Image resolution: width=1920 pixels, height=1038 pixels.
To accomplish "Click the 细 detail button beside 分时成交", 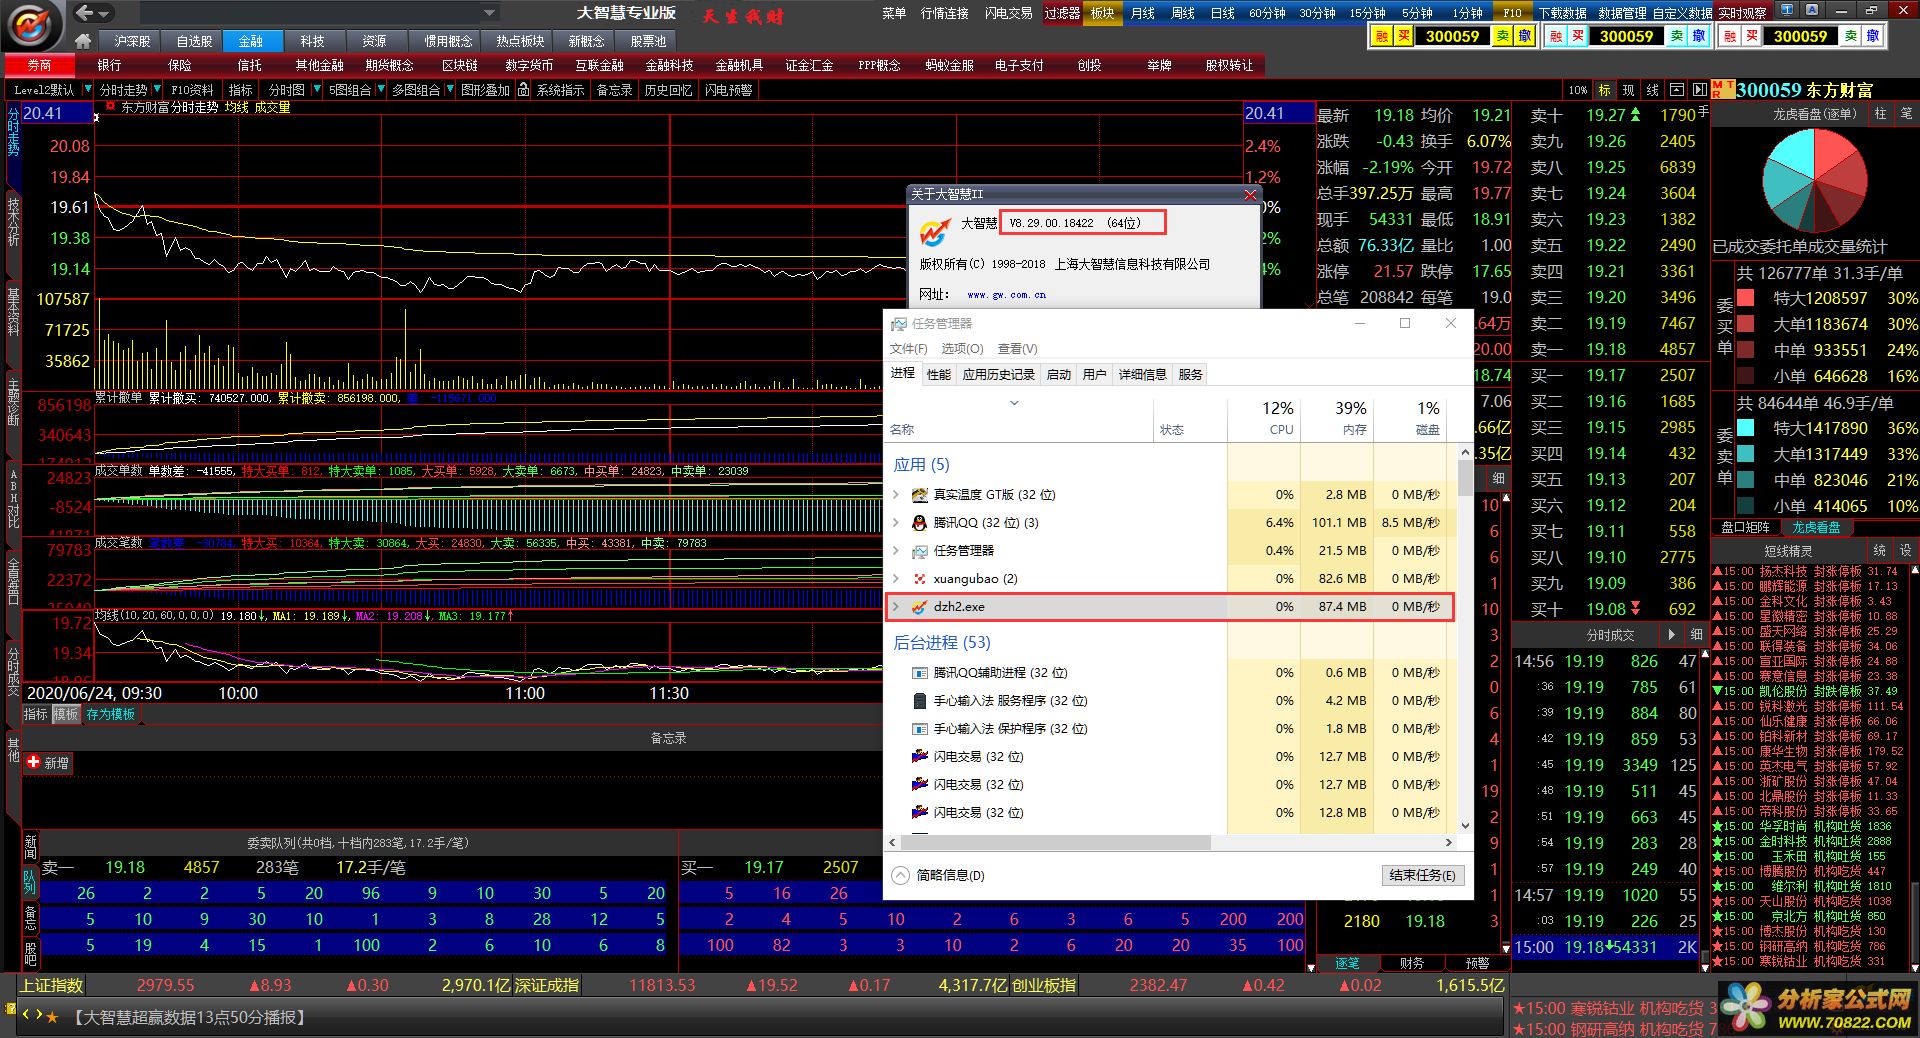I will [1696, 634].
